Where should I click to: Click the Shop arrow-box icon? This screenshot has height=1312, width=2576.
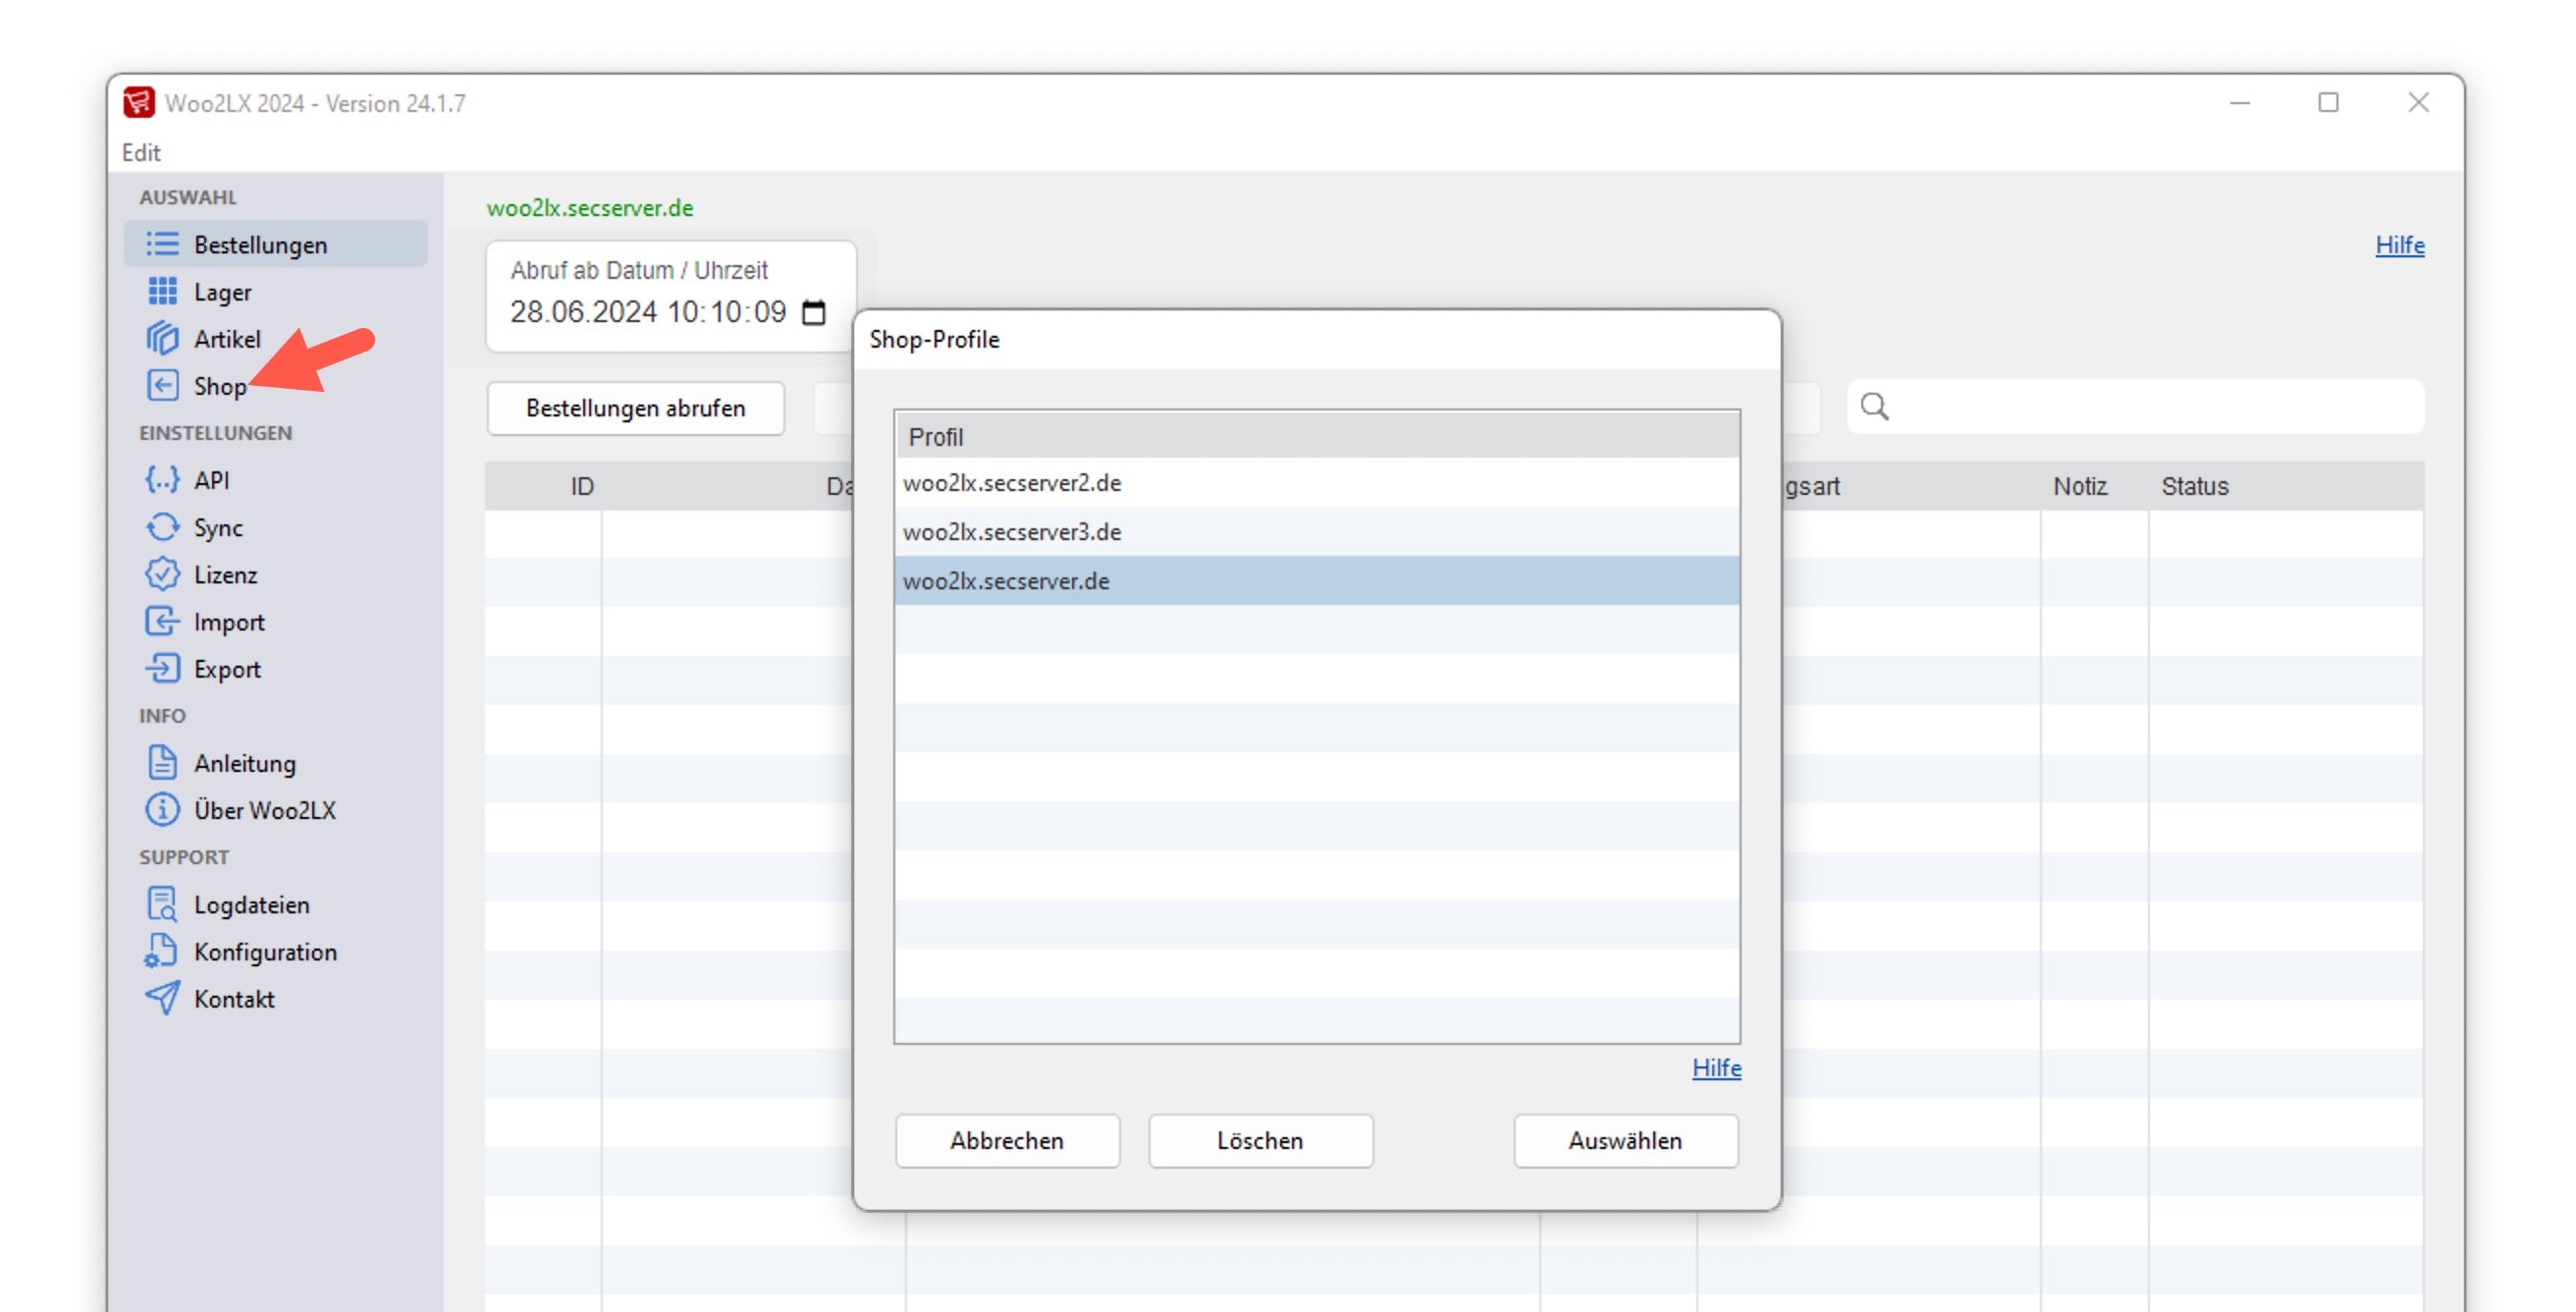pos(162,385)
